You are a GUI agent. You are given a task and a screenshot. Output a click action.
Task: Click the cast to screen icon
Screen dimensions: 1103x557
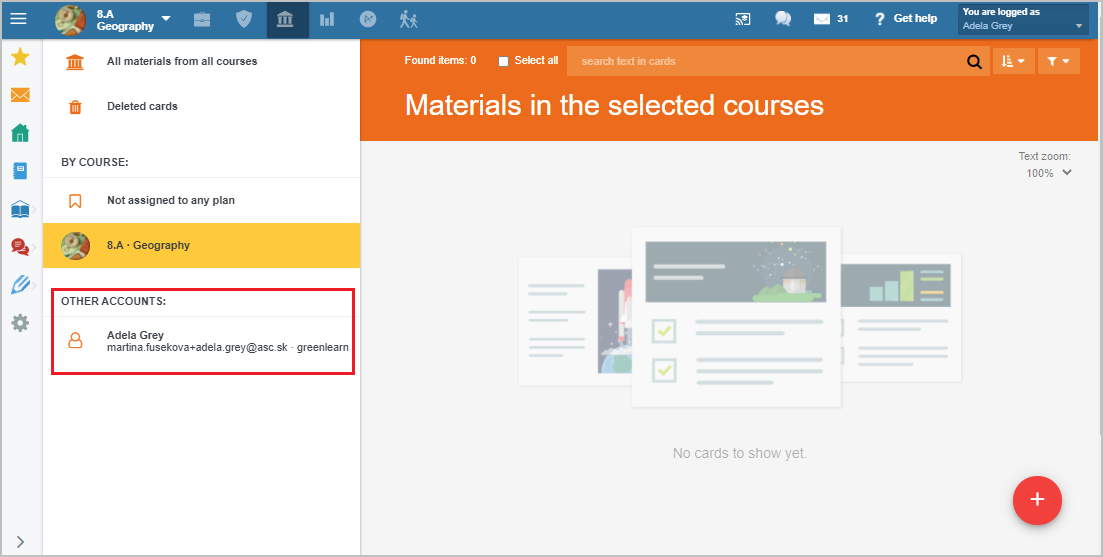click(743, 20)
